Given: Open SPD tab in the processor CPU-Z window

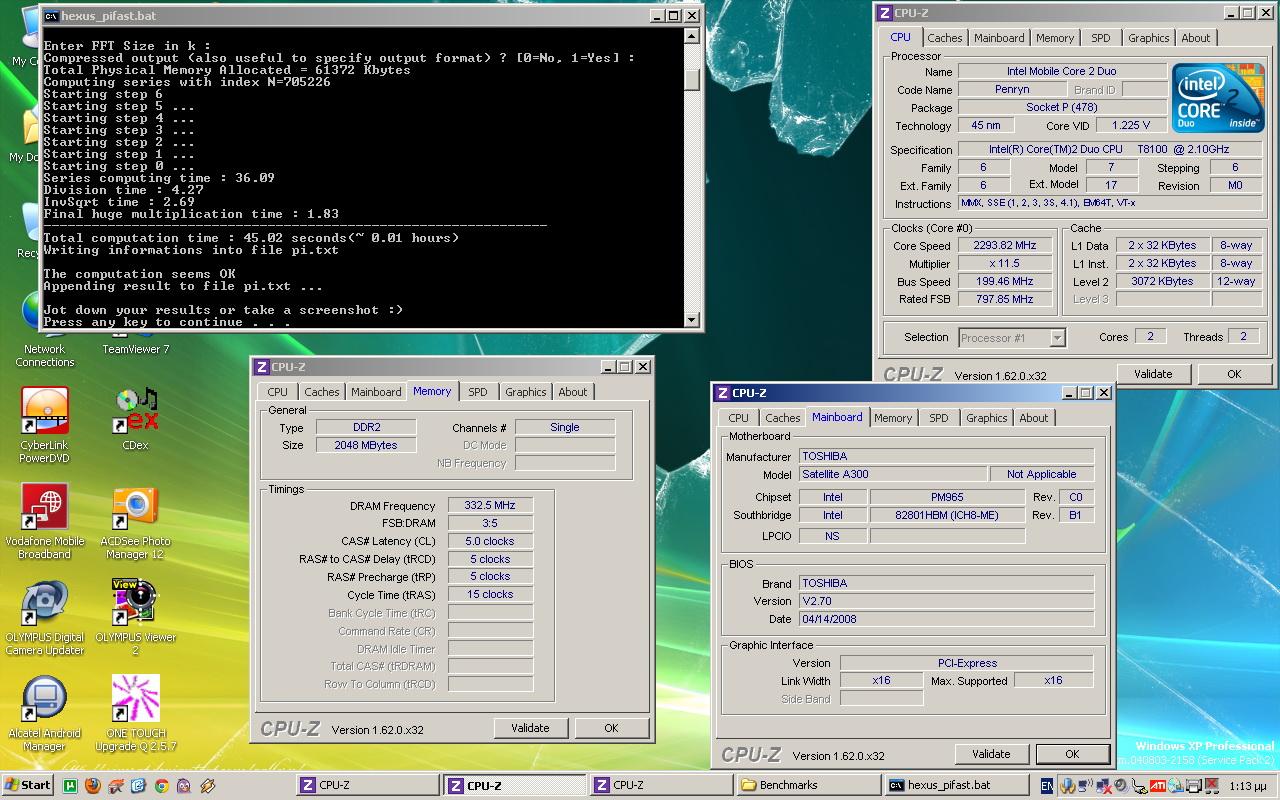Looking at the screenshot, I should click(1100, 38).
